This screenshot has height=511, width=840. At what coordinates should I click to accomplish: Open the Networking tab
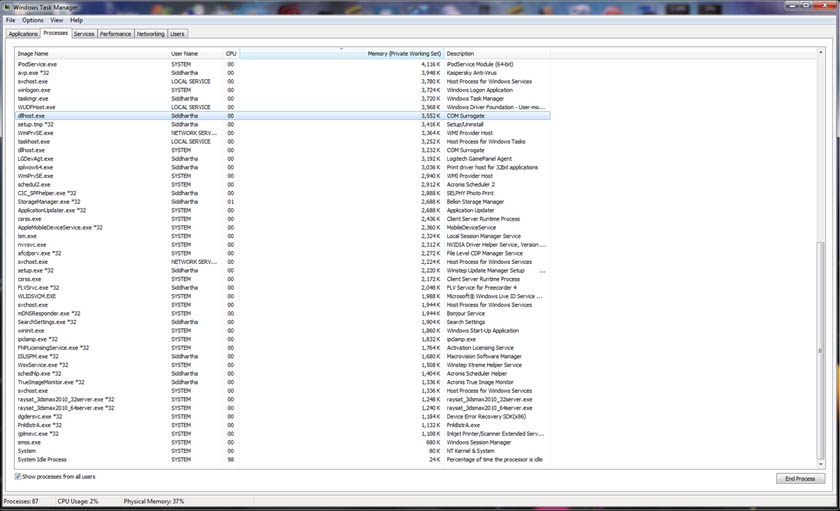coord(150,34)
